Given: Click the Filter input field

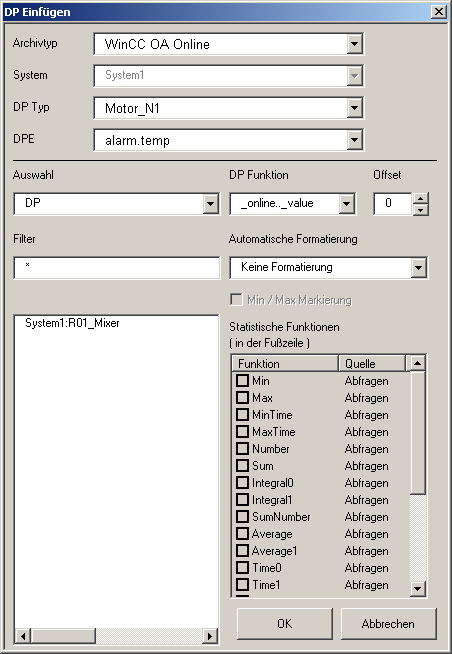Looking at the screenshot, I should [x=117, y=268].
